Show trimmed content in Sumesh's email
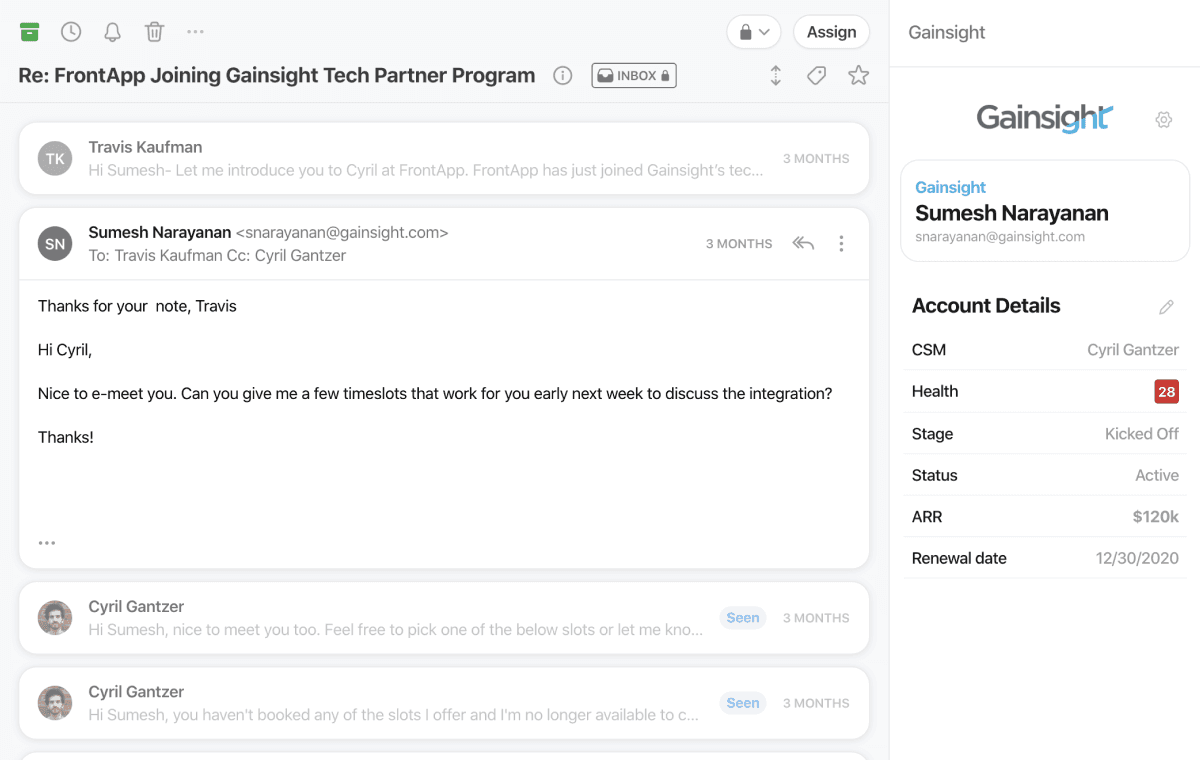The image size is (1200, 760). tap(46, 542)
